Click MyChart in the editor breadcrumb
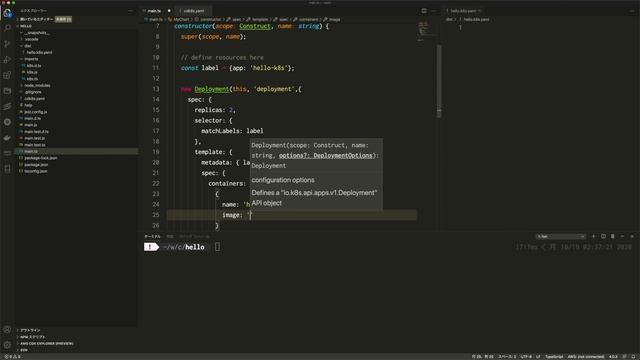The height and width of the screenshot is (360, 640). pos(181,20)
